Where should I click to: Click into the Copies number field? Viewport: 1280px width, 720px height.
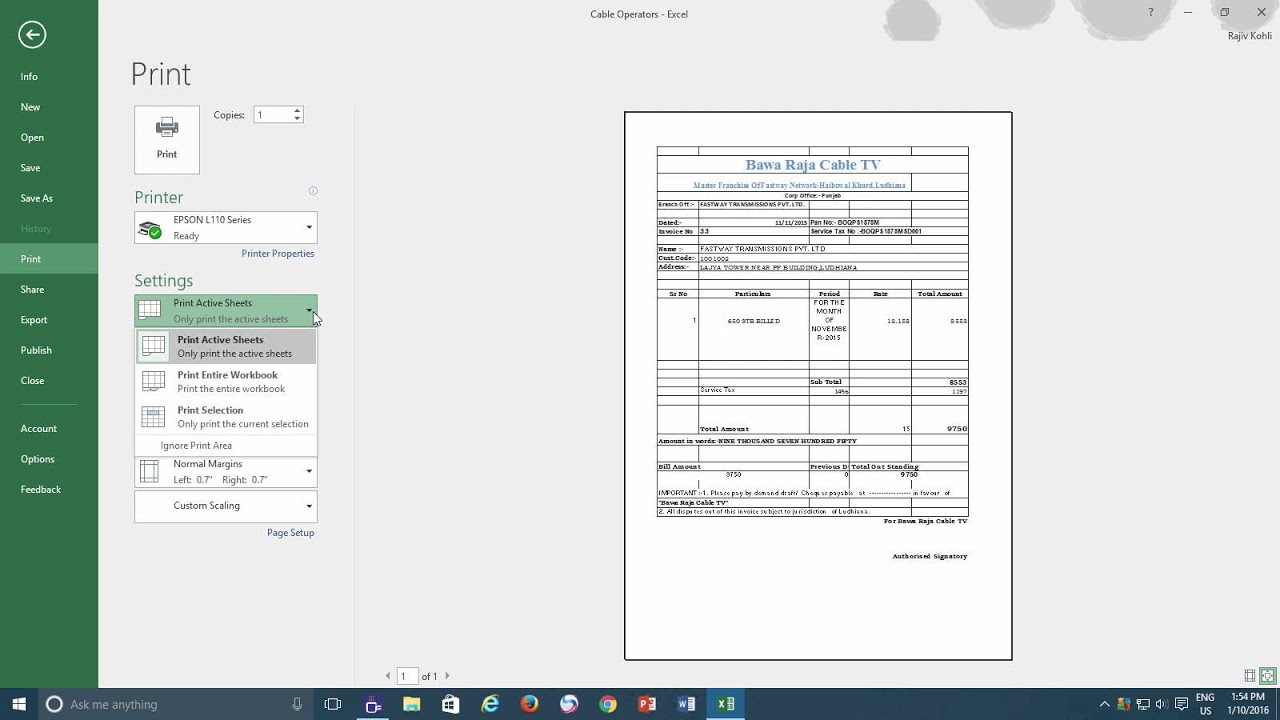[x=273, y=115]
